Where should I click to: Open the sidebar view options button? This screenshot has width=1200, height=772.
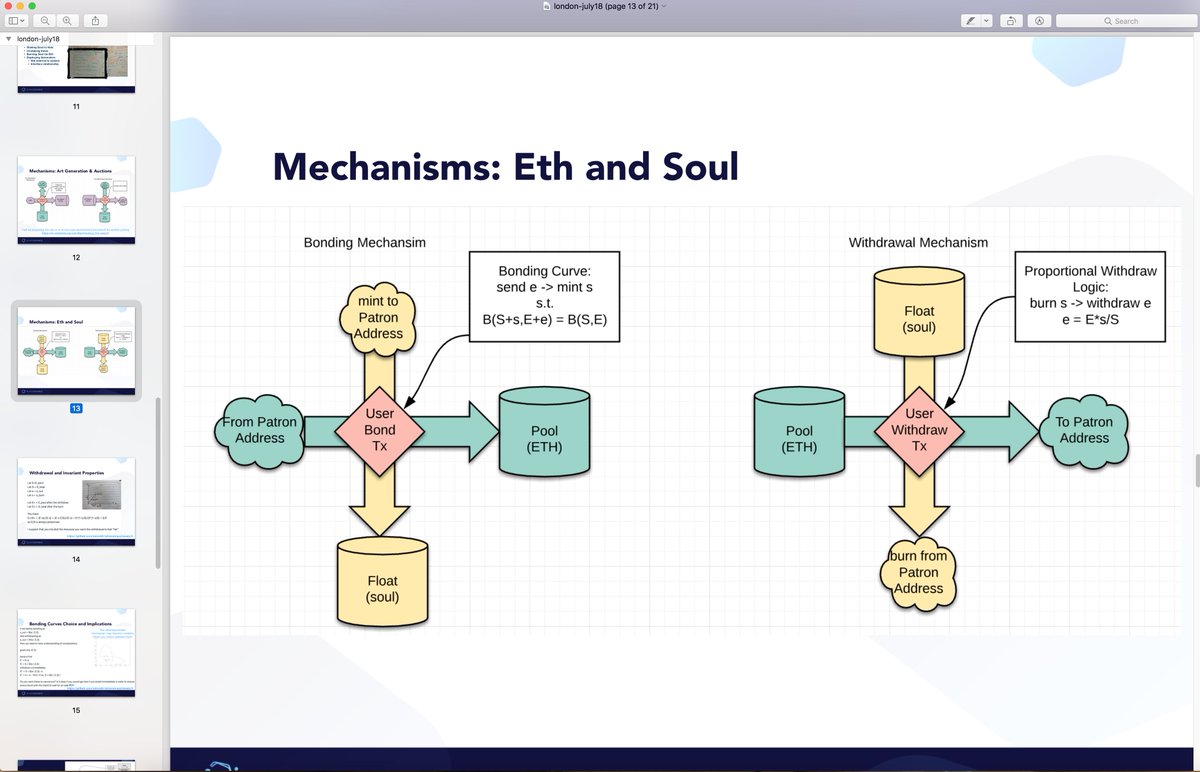[x=19, y=20]
